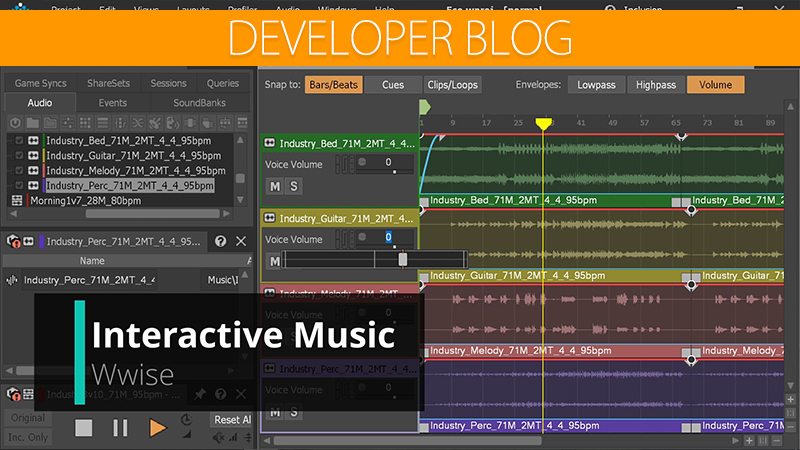Viewport: 800px width, 450px height.
Task: Click the transport panel capture icon with red badge
Action: (x=13, y=394)
